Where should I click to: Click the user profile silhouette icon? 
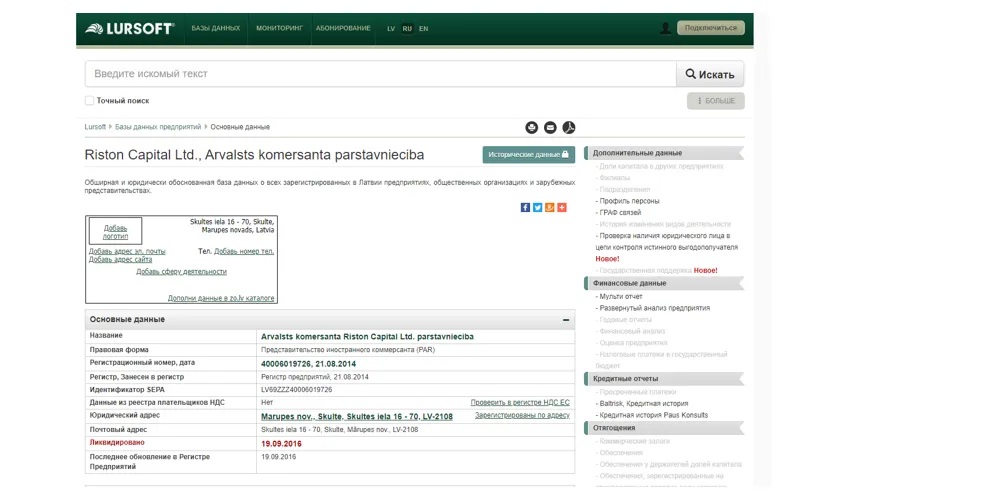point(665,28)
